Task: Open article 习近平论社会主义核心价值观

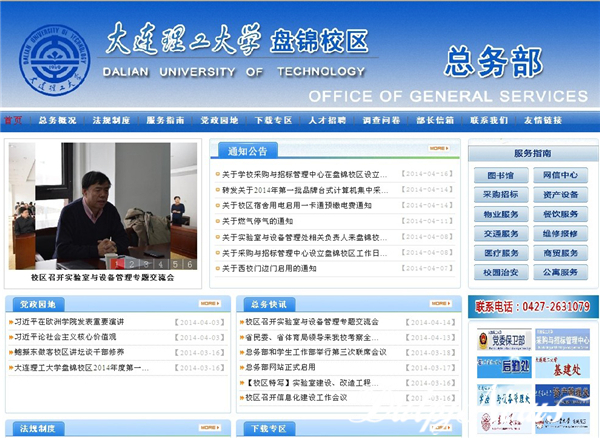Action: 65,337
